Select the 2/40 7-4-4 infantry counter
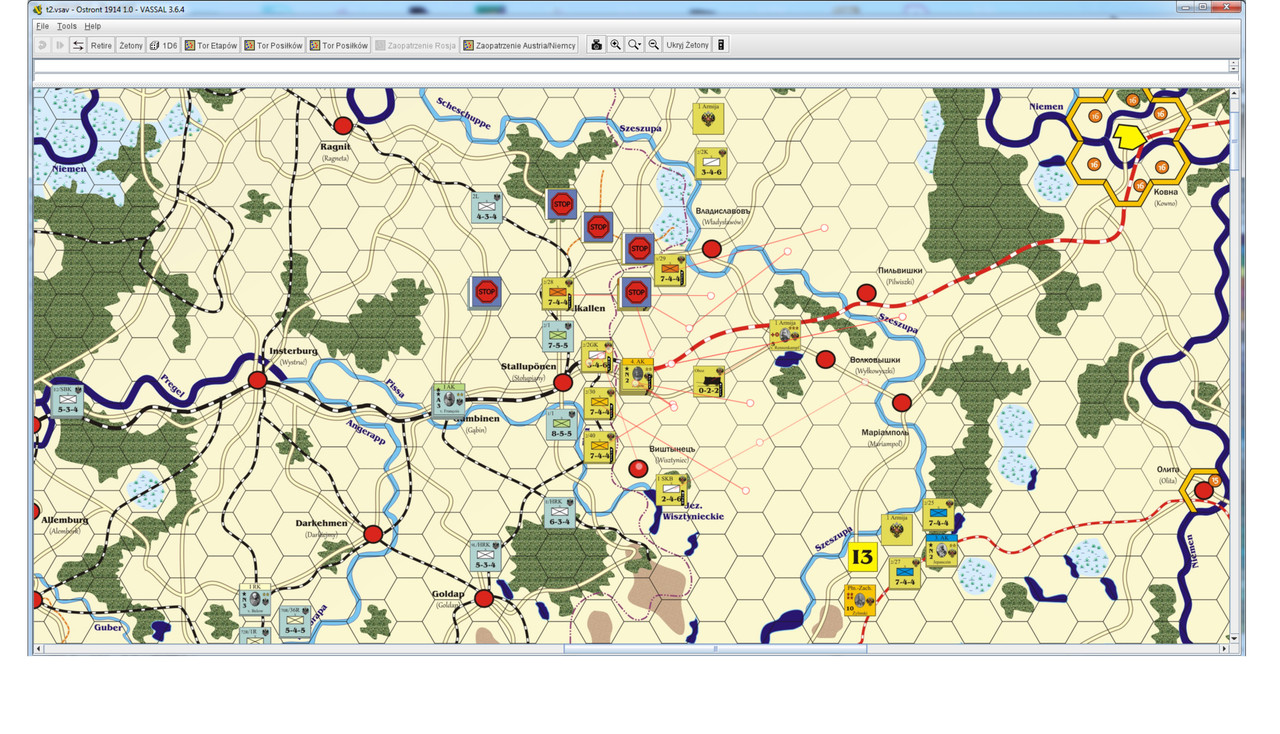1280x734 pixels. point(598,447)
